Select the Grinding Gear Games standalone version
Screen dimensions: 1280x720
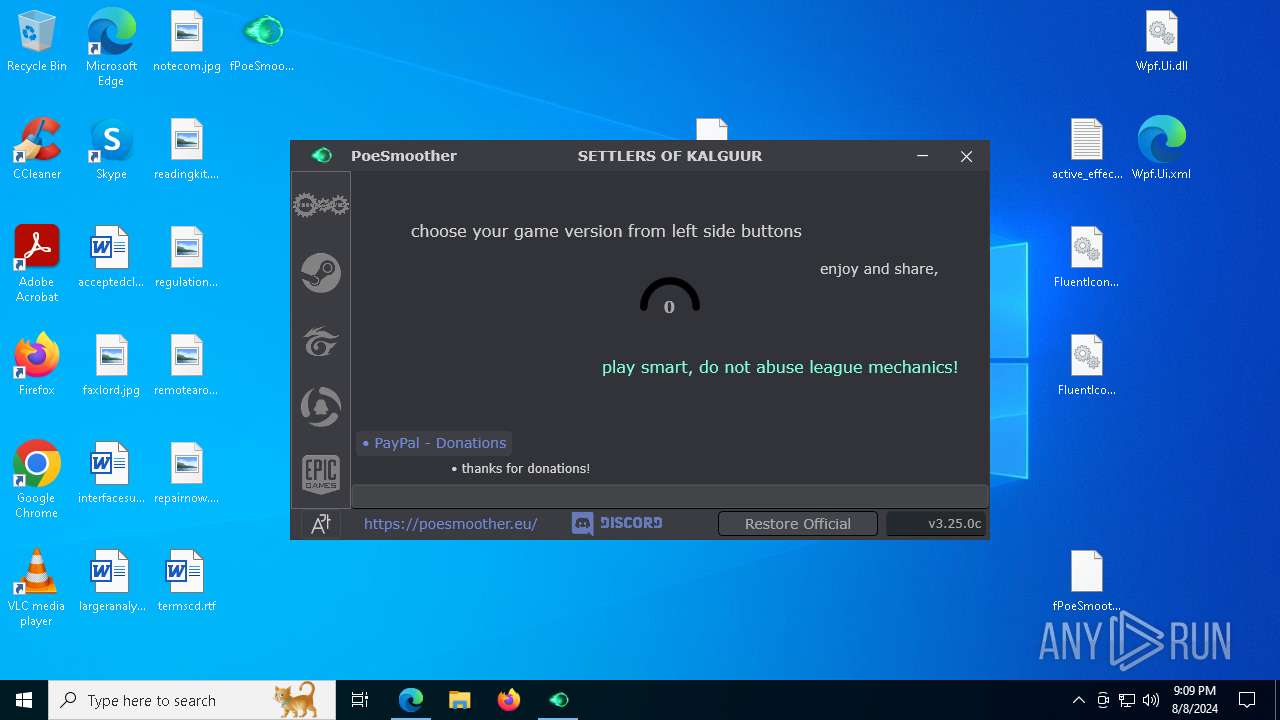coord(321,206)
